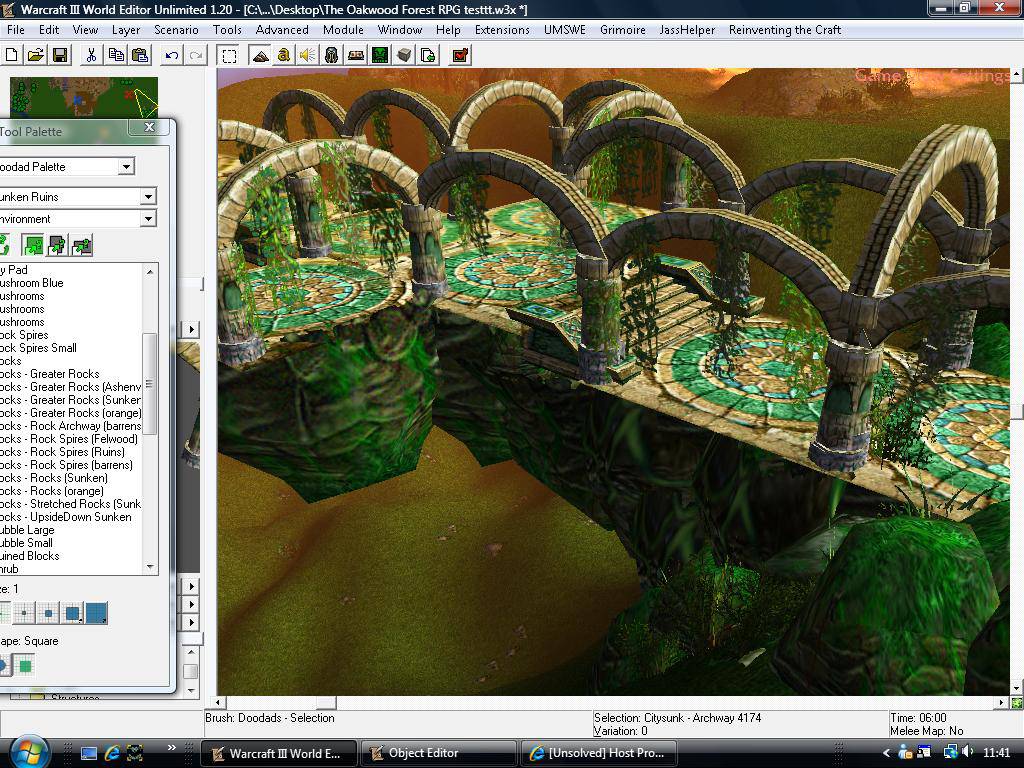Paste using the clipboard toolbar icon
Screen dimensions: 1024x768
coord(140,56)
